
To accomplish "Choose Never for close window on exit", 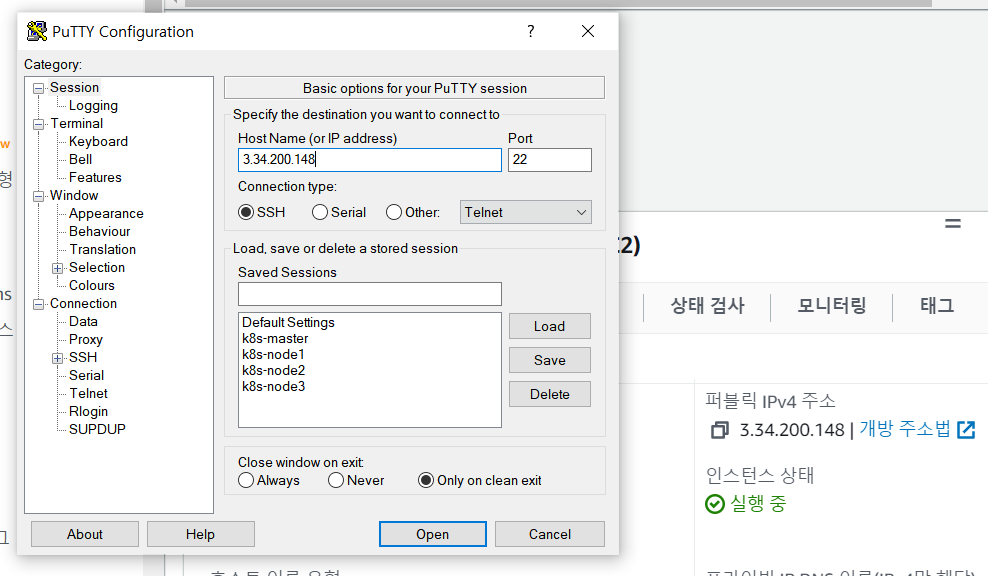I will click(336, 480).
